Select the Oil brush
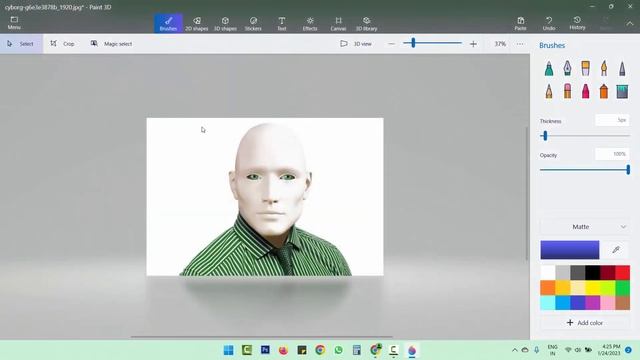Screen dimensions: 640x360 coord(585,68)
